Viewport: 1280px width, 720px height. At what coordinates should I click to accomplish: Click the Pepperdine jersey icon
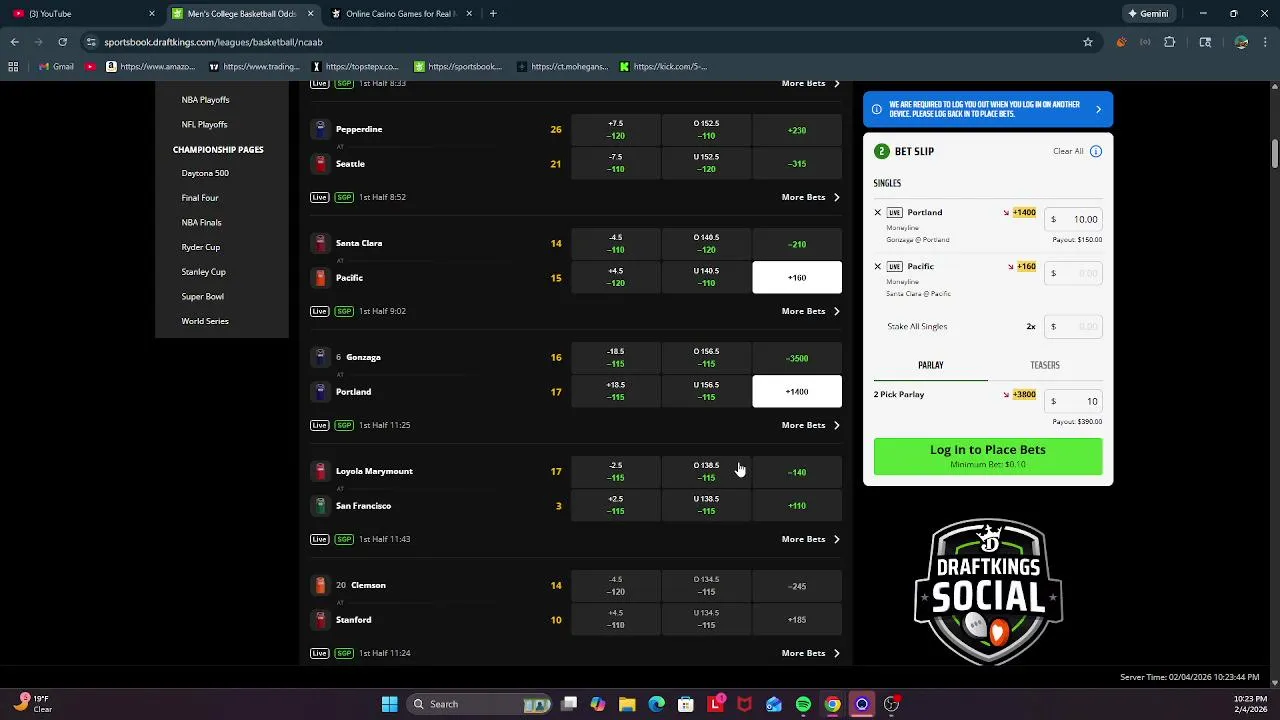[x=320, y=129]
